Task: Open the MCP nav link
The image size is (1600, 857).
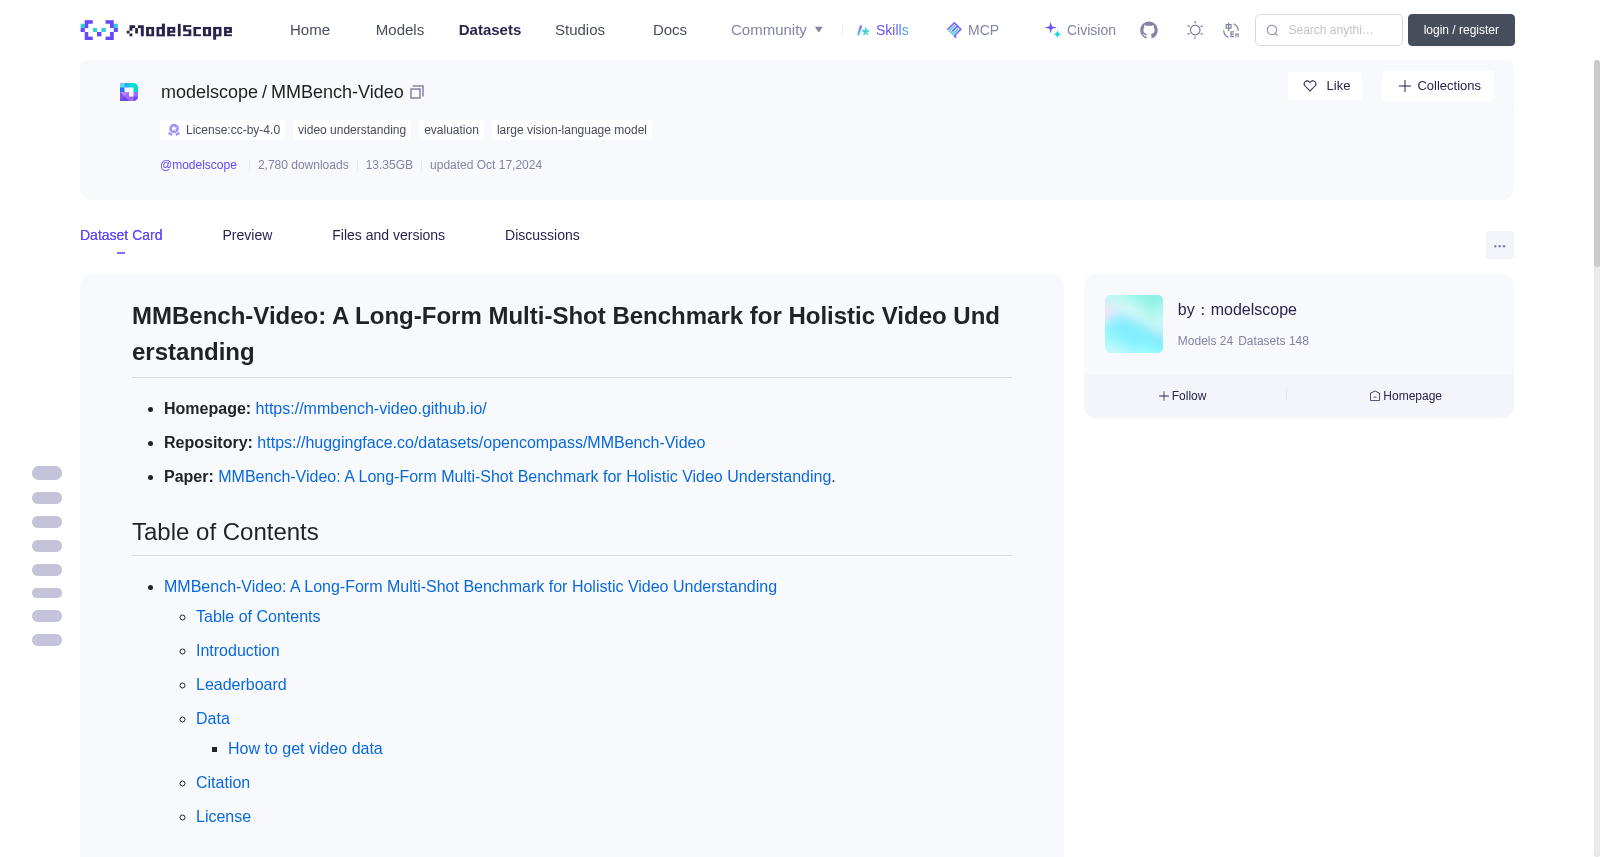Action: point(972,30)
